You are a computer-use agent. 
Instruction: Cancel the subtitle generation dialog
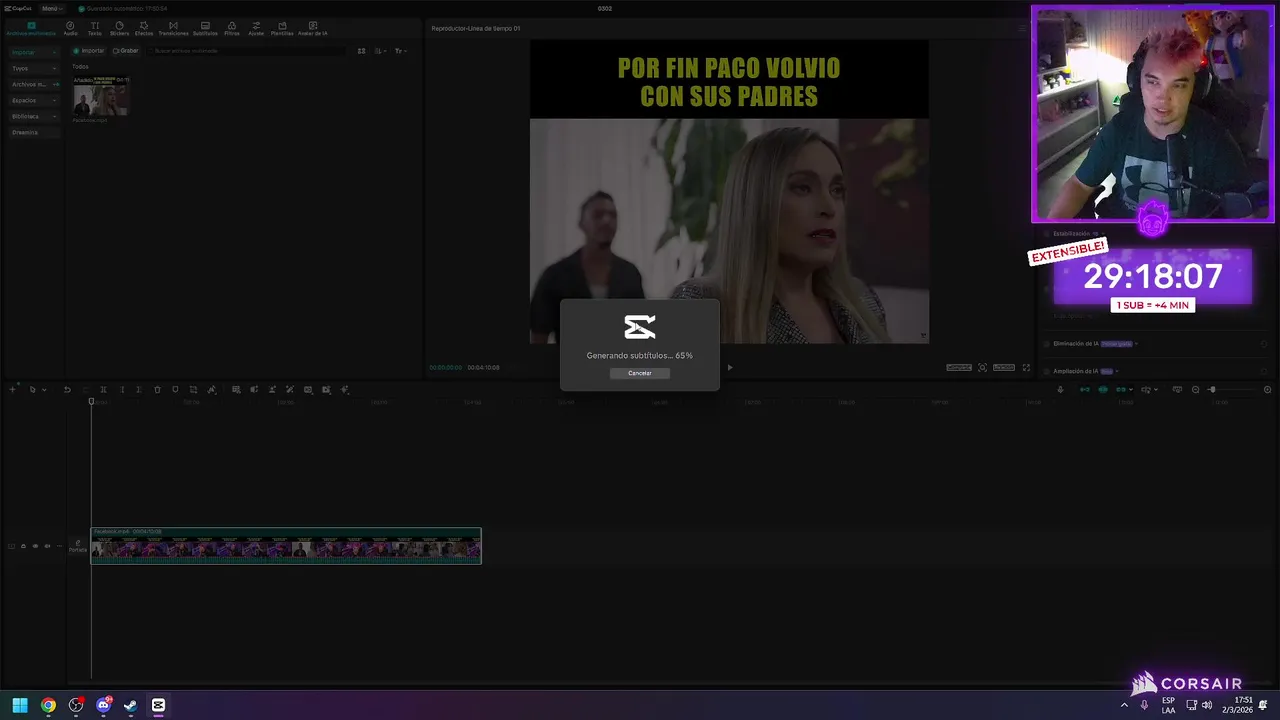(x=640, y=373)
